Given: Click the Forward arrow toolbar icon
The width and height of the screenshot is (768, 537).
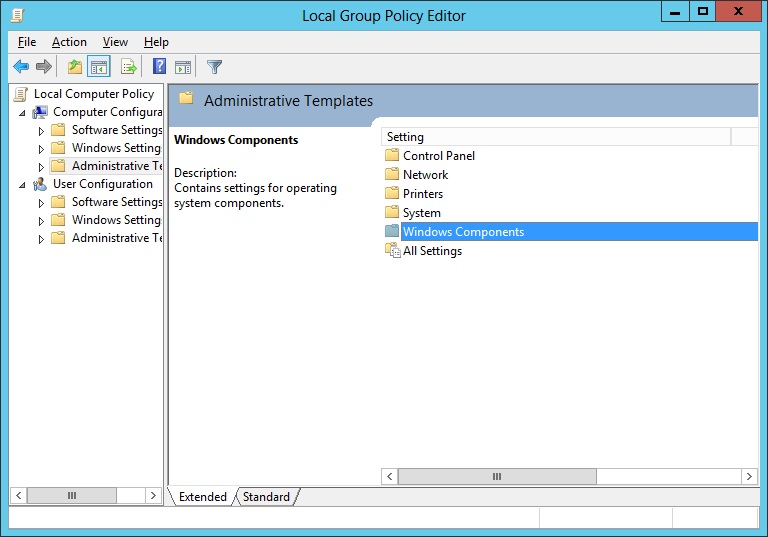Looking at the screenshot, I should tap(44, 67).
